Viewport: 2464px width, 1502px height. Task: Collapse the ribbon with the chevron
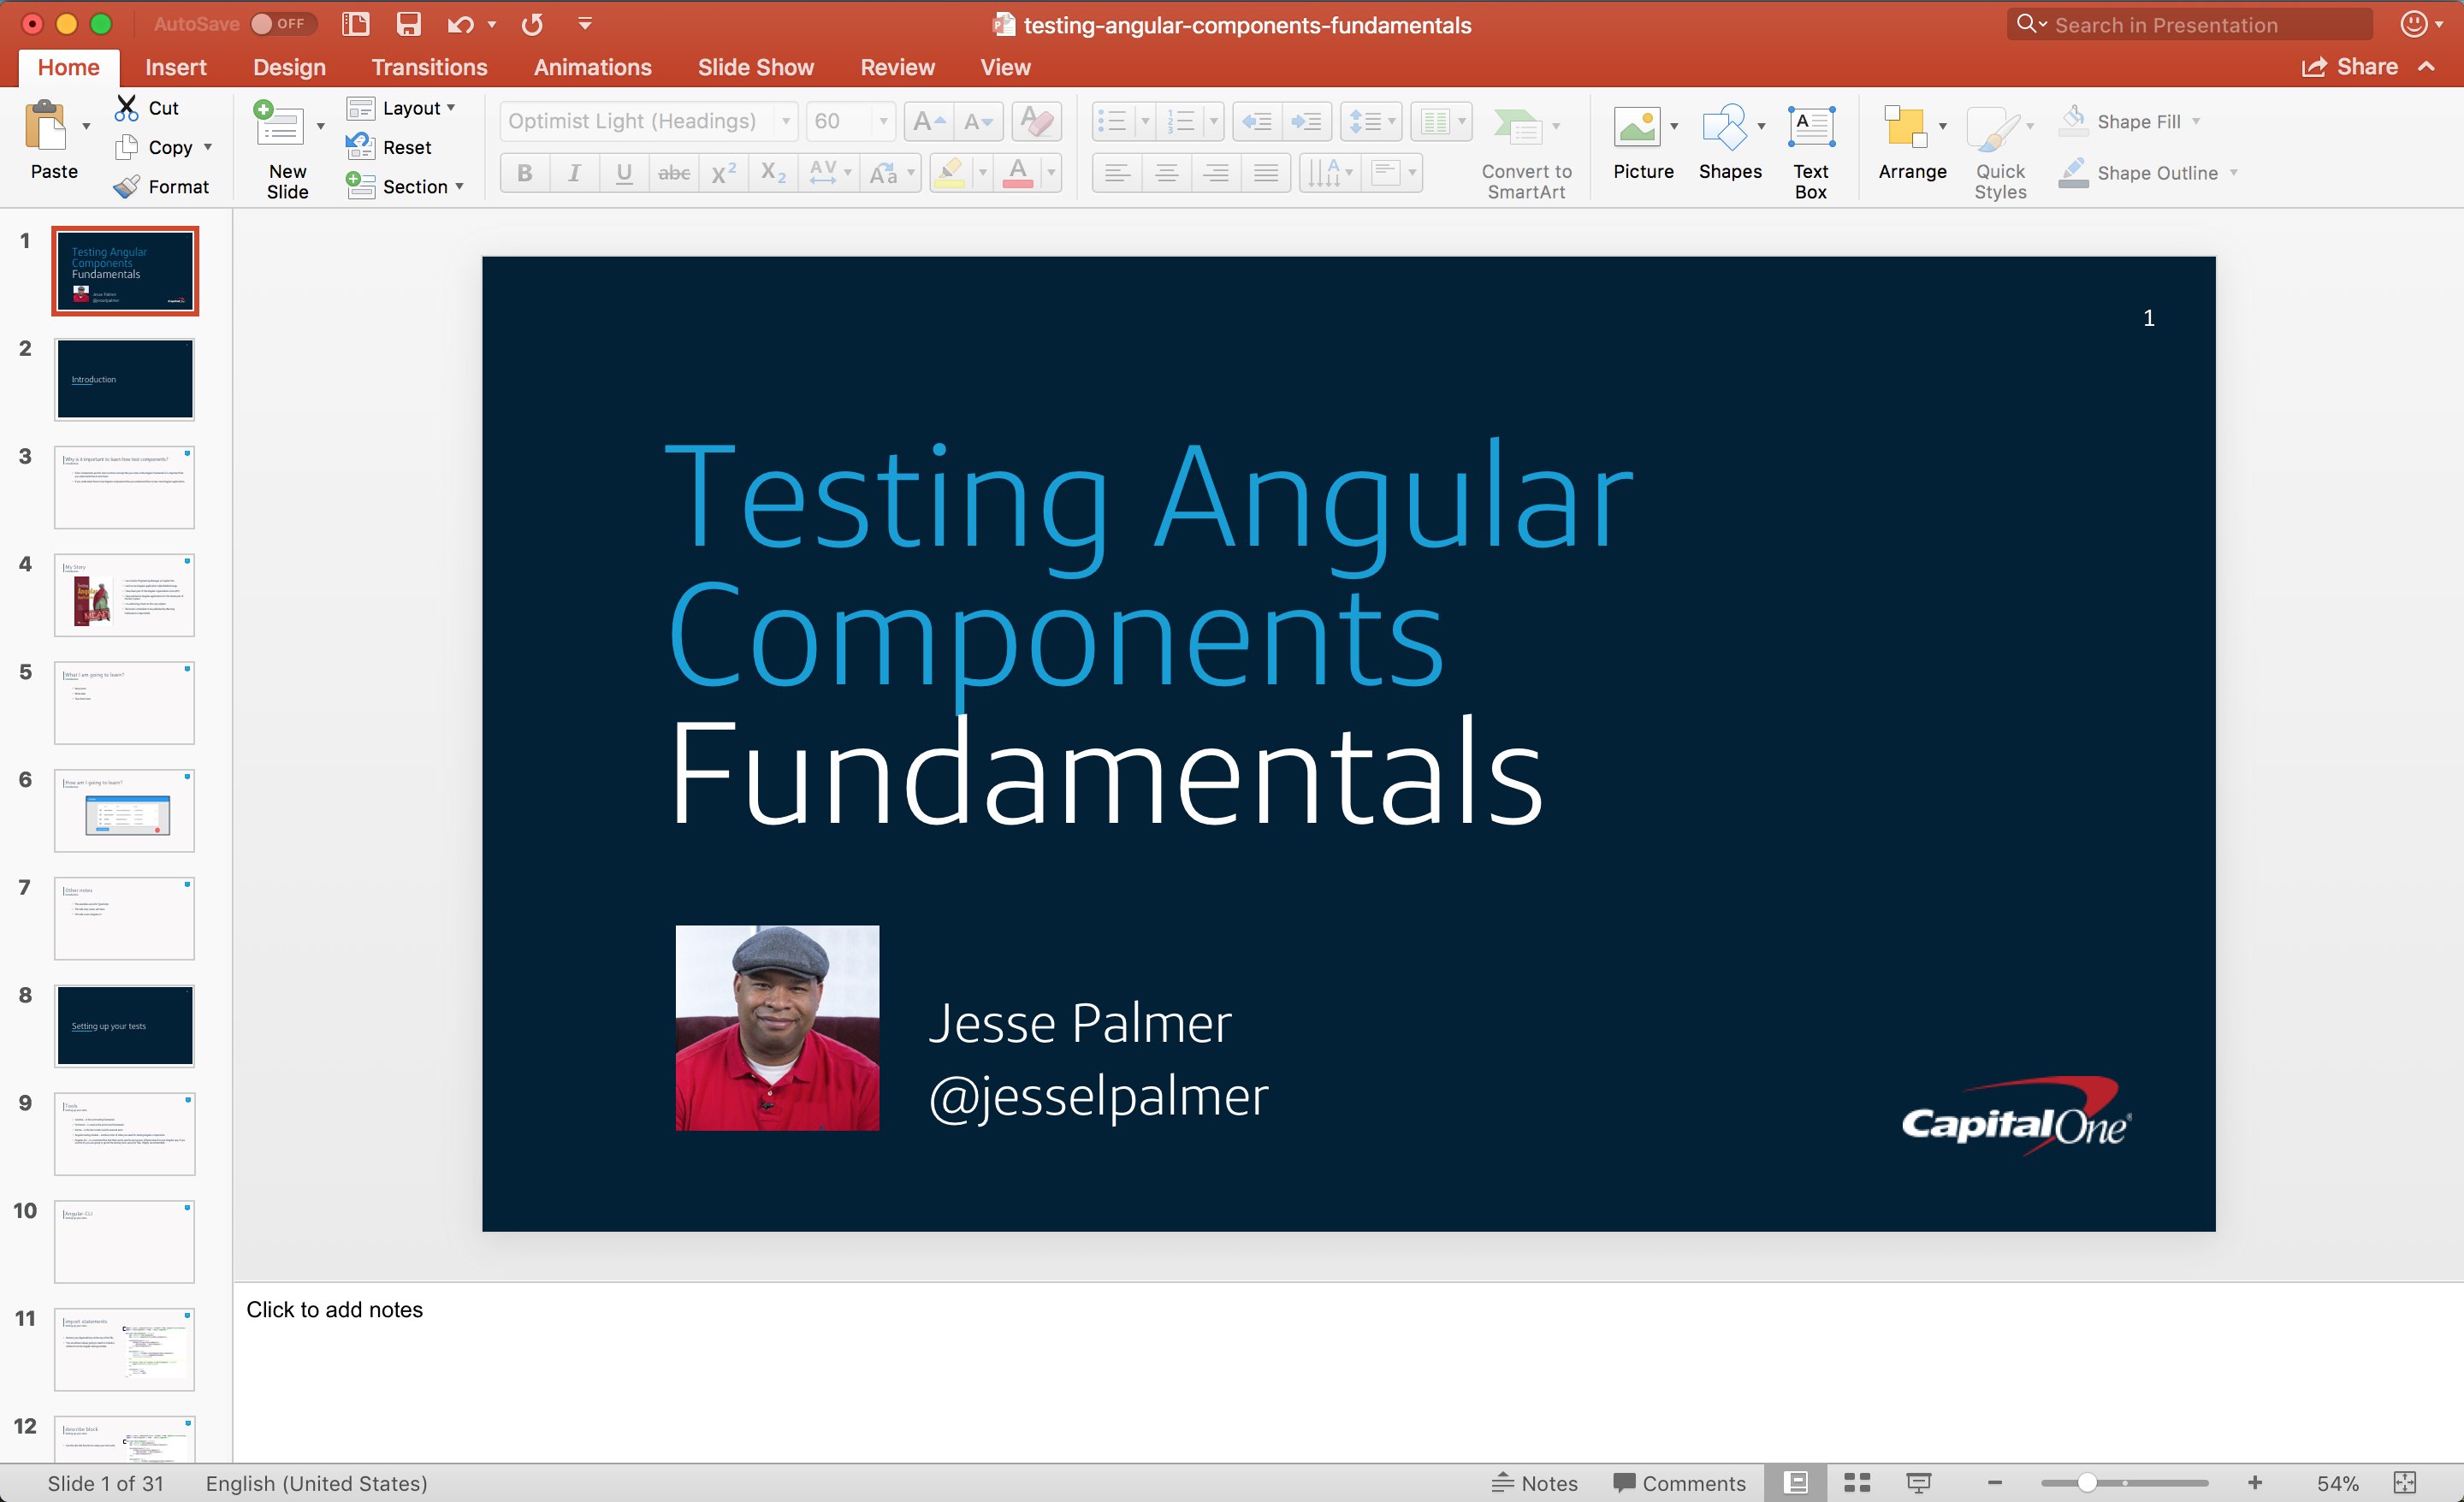[x=2427, y=67]
